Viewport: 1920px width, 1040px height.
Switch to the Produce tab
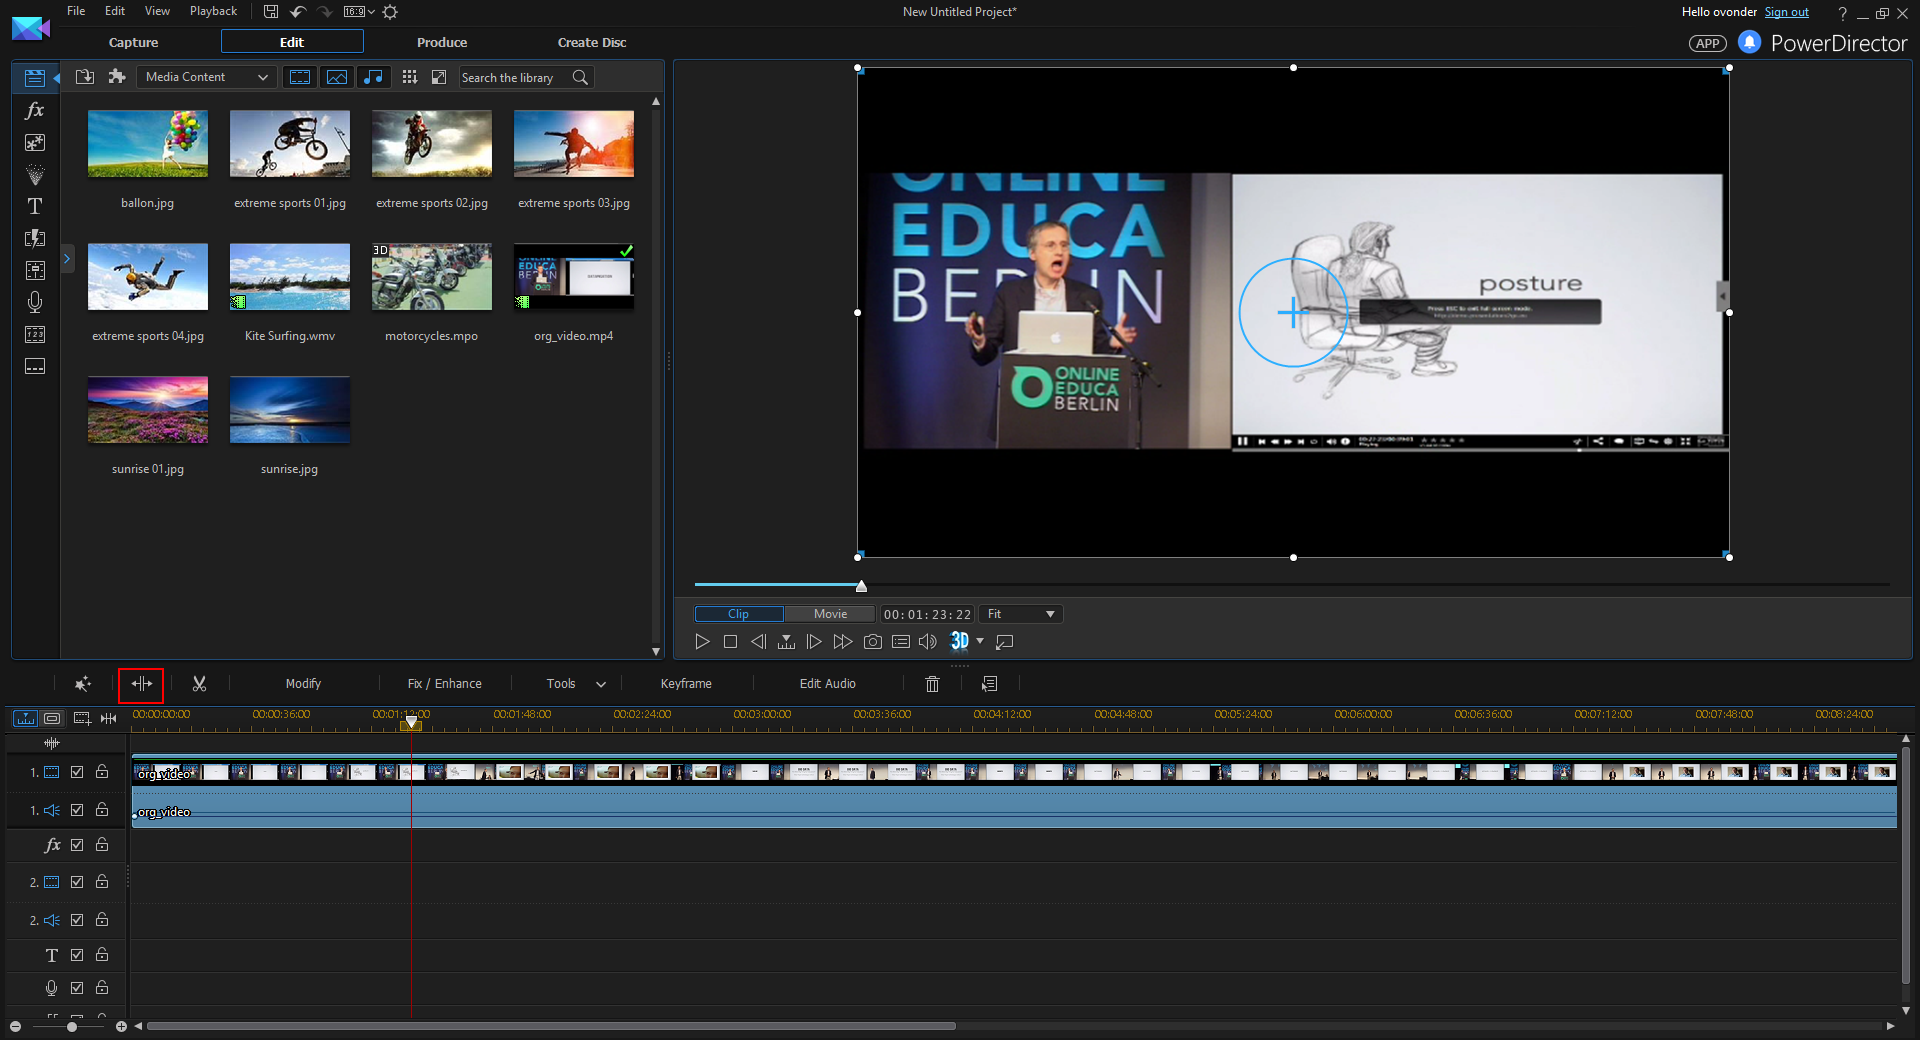click(x=442, y=42)
